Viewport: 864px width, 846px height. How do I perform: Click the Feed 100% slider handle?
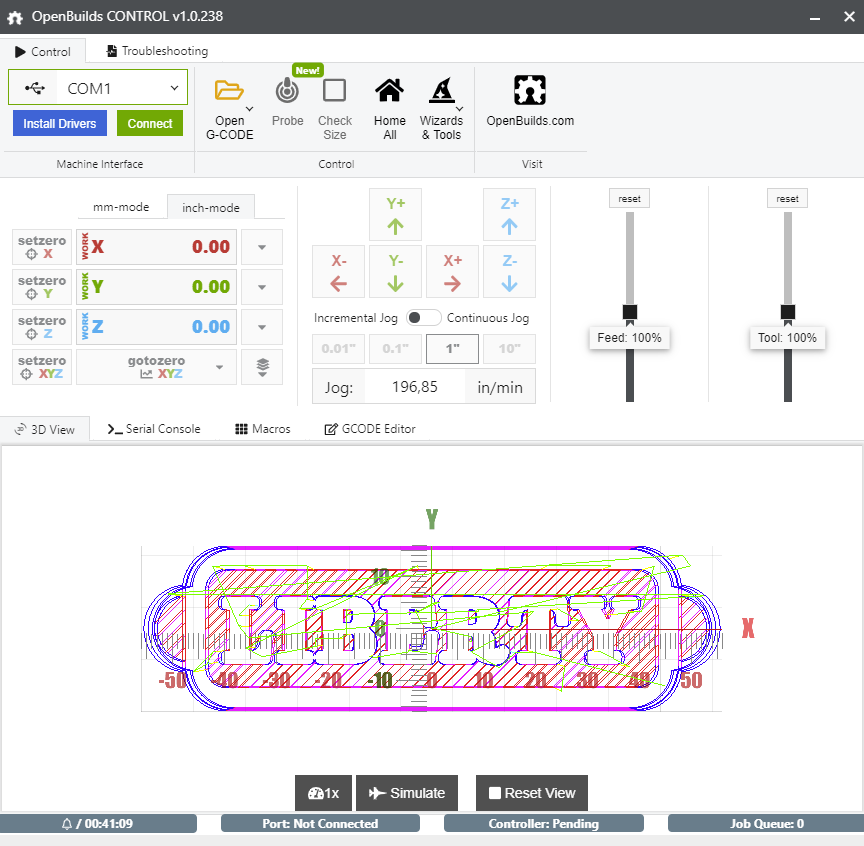tap(630, 312)
